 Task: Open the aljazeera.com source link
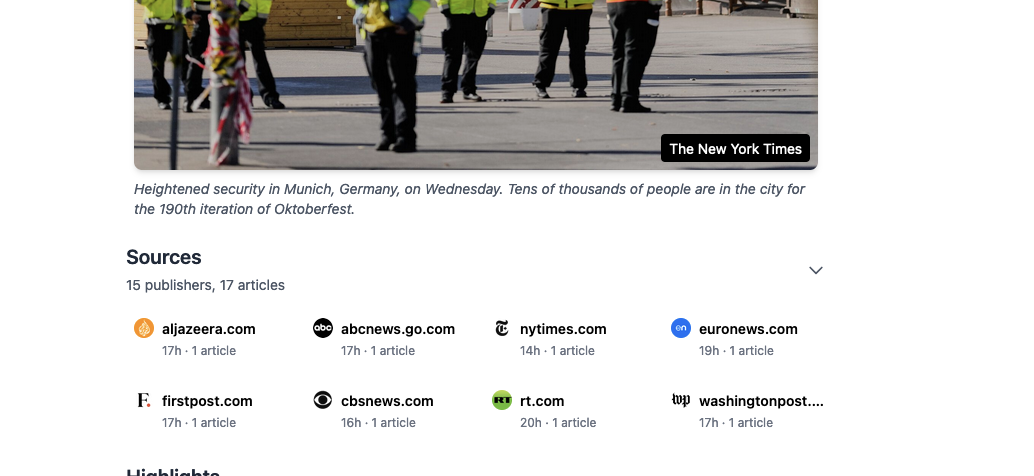pyautogui.click(x=208, y=329)
